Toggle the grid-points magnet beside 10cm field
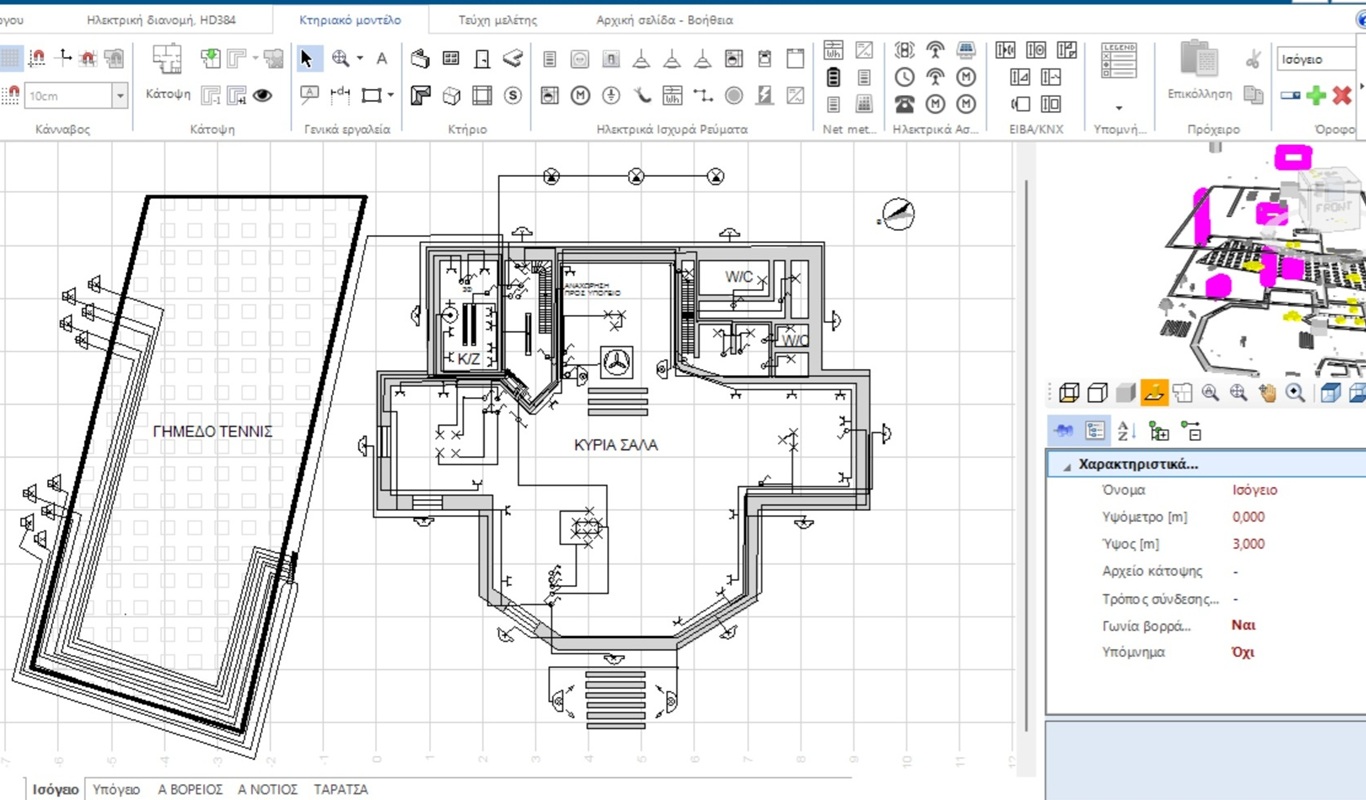The width and height of the screenshot is (1366, 800). (x=10, y=95)
